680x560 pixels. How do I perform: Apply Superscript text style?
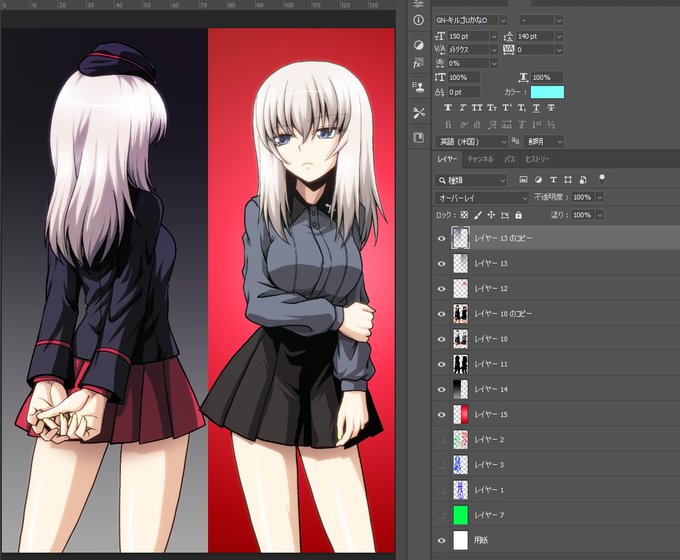[x=507, y=108]
